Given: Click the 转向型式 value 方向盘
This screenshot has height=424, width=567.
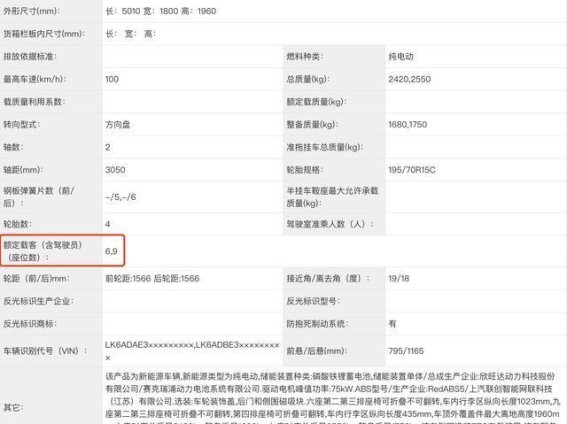Looking at the screenshot, I should pos(118,124).
